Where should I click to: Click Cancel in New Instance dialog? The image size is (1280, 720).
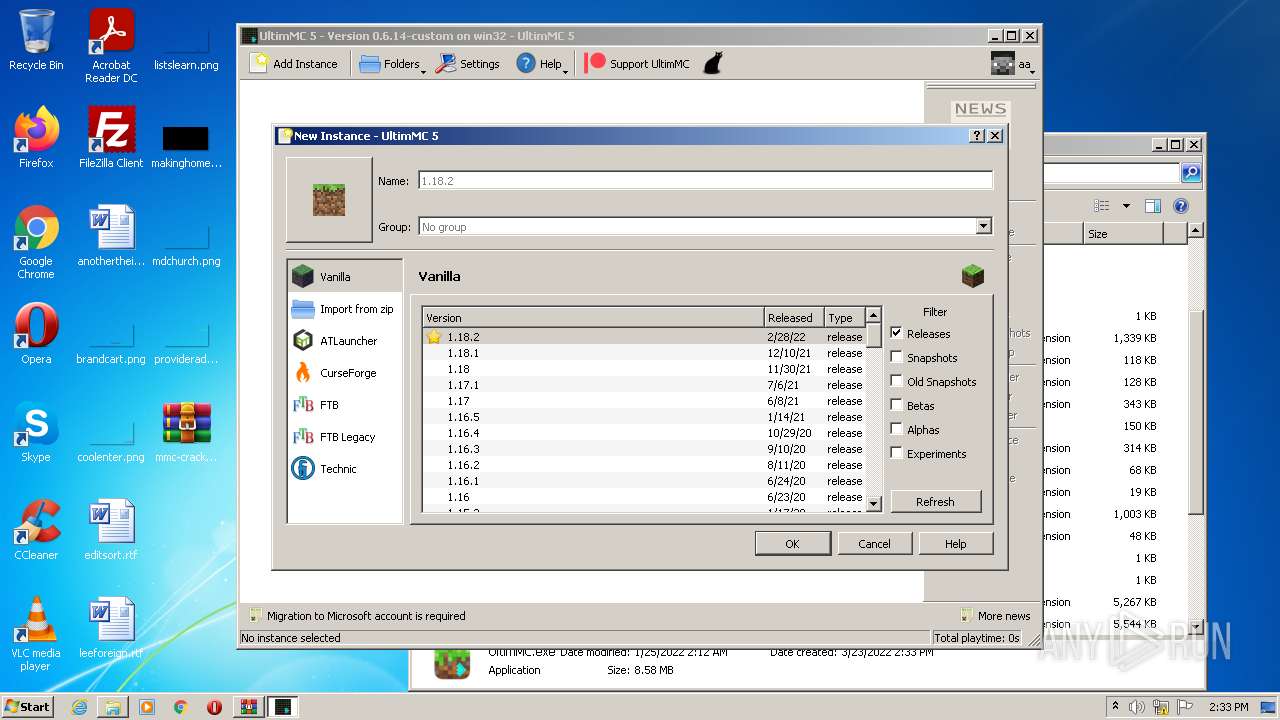tap(874, 543)
